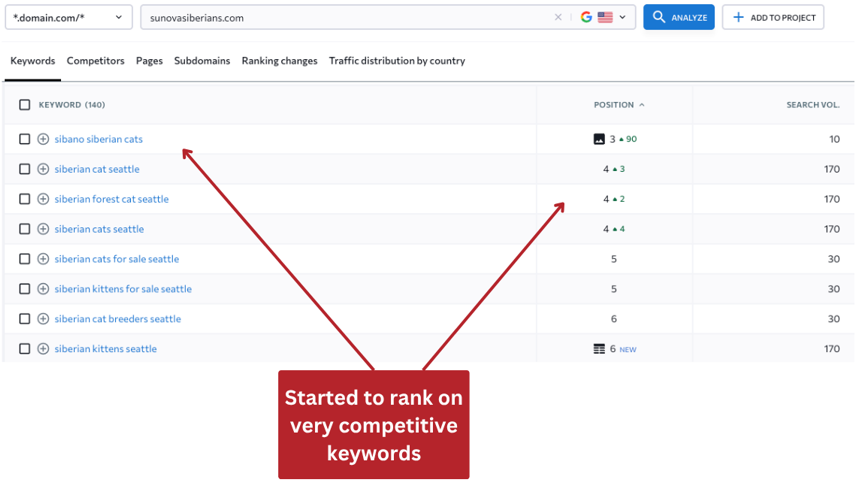This screenshot has height=485, width=858.
Task: Check 'siberian kittens for sale seattle' checkbox
Action: [25, 288]
